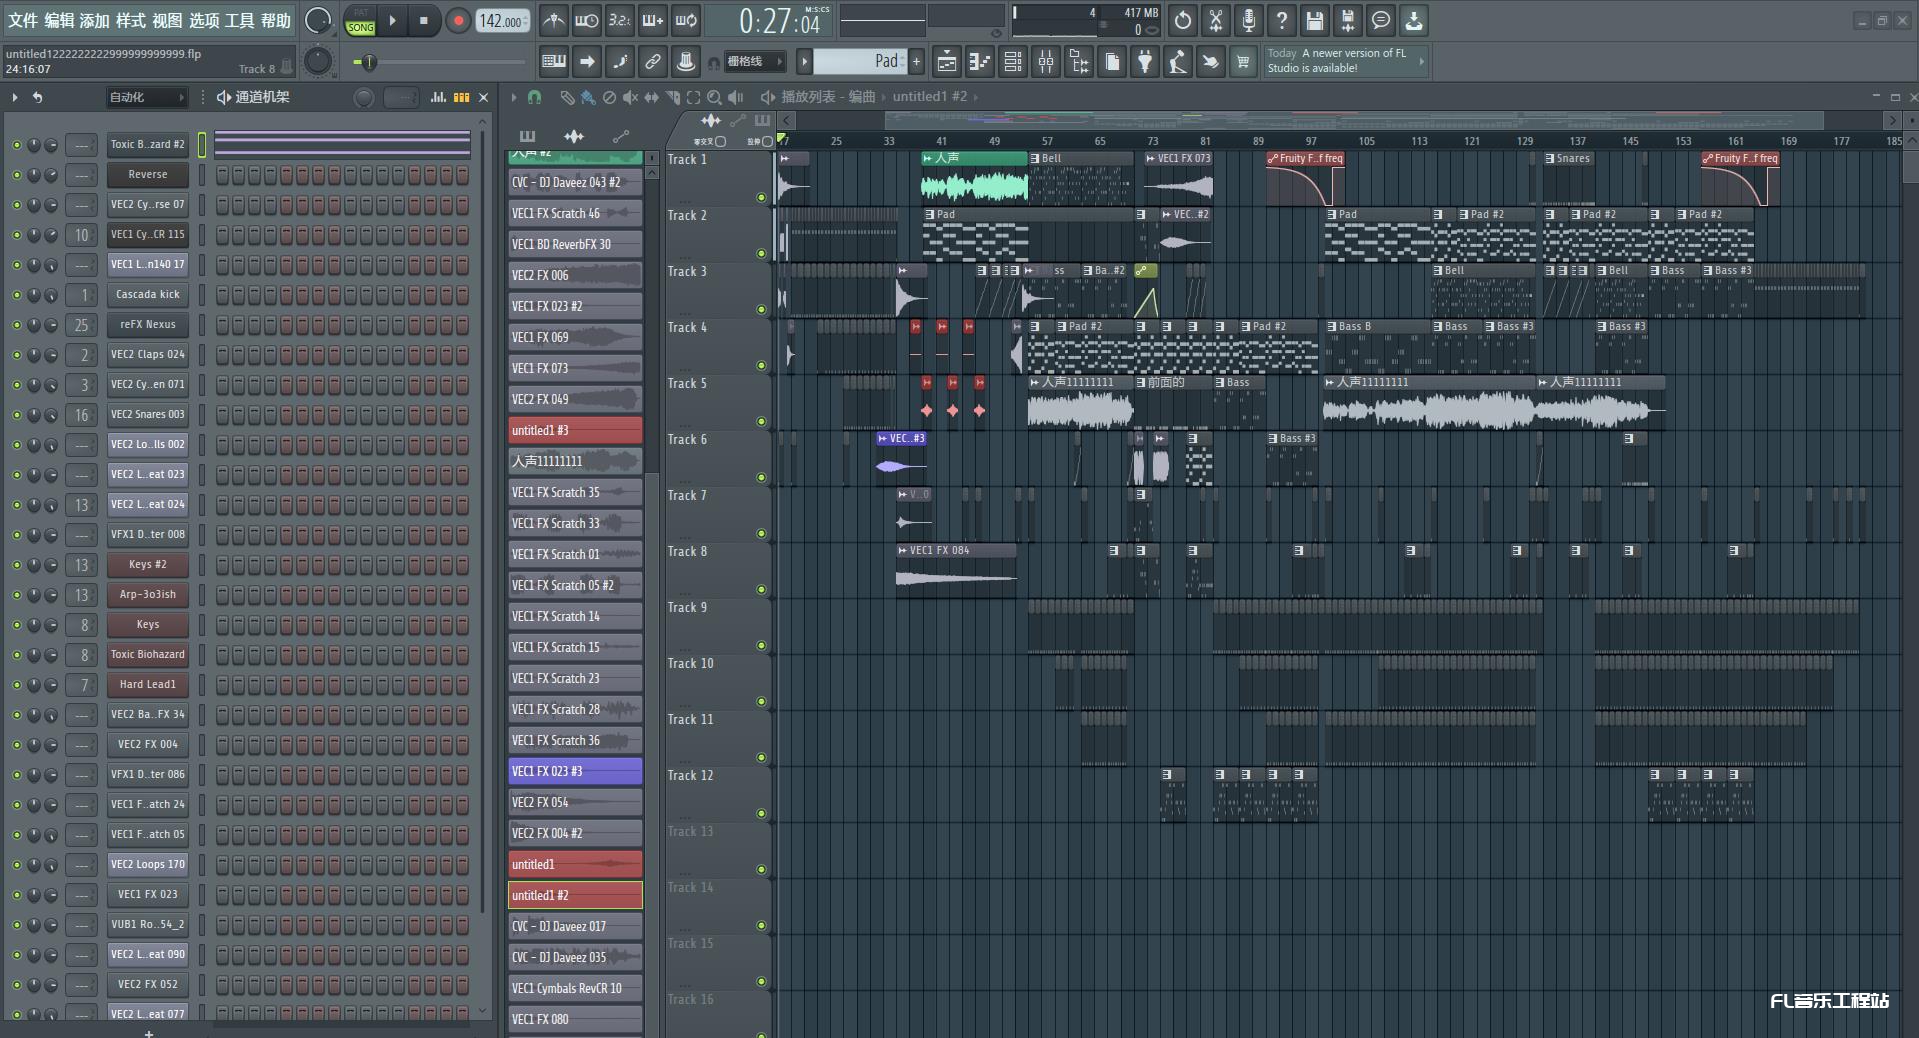
Task: Start playback with the play button
Action: coord(392,20)
